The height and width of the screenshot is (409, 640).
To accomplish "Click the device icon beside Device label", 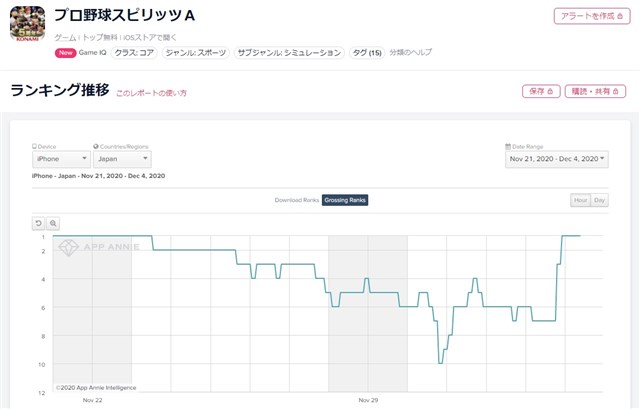I will (x=34, y=147).
